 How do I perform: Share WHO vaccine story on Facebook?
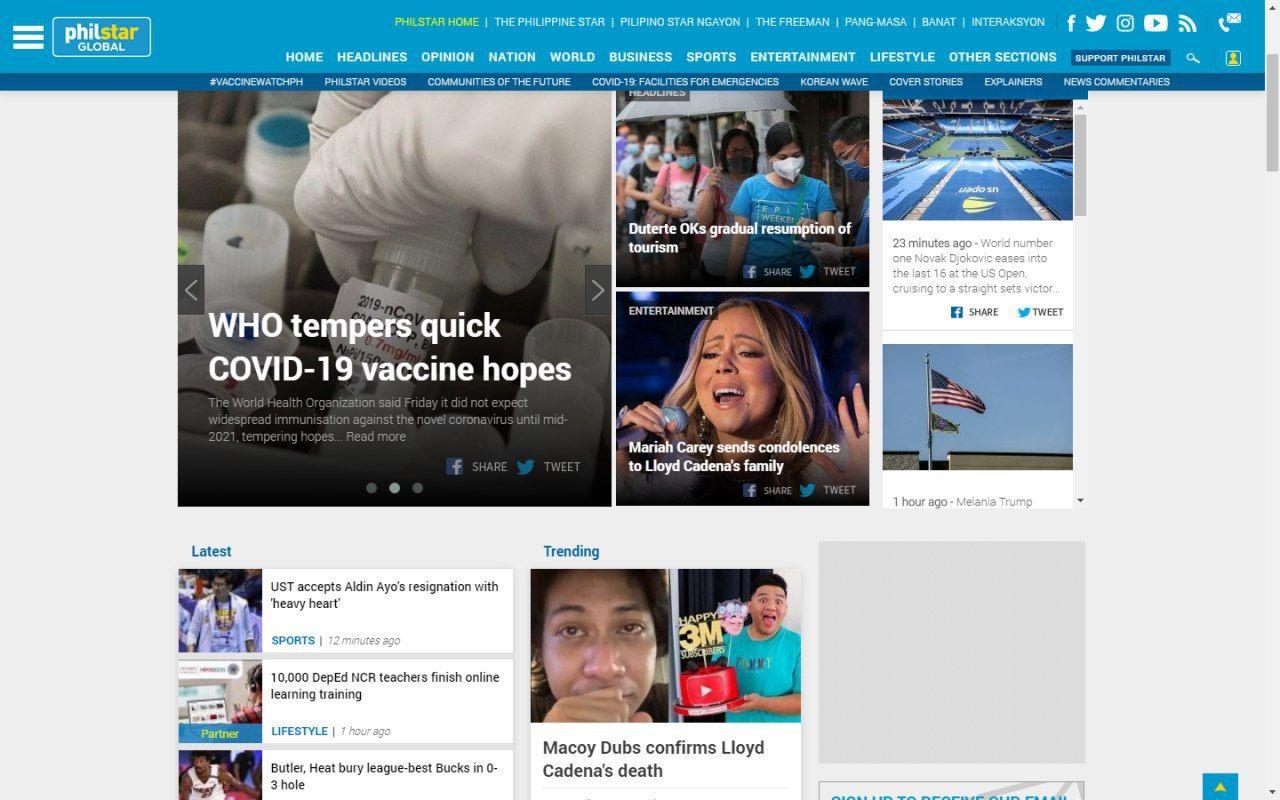click(477, 466)
